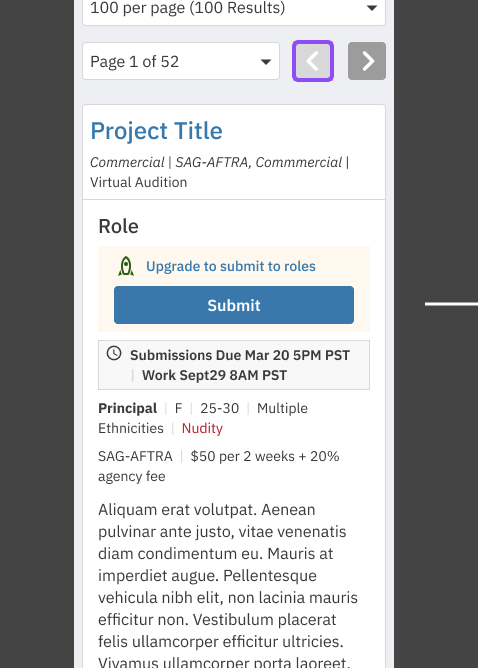Click the blue Submit button
The image size is (478, 668).
(234, 305)
